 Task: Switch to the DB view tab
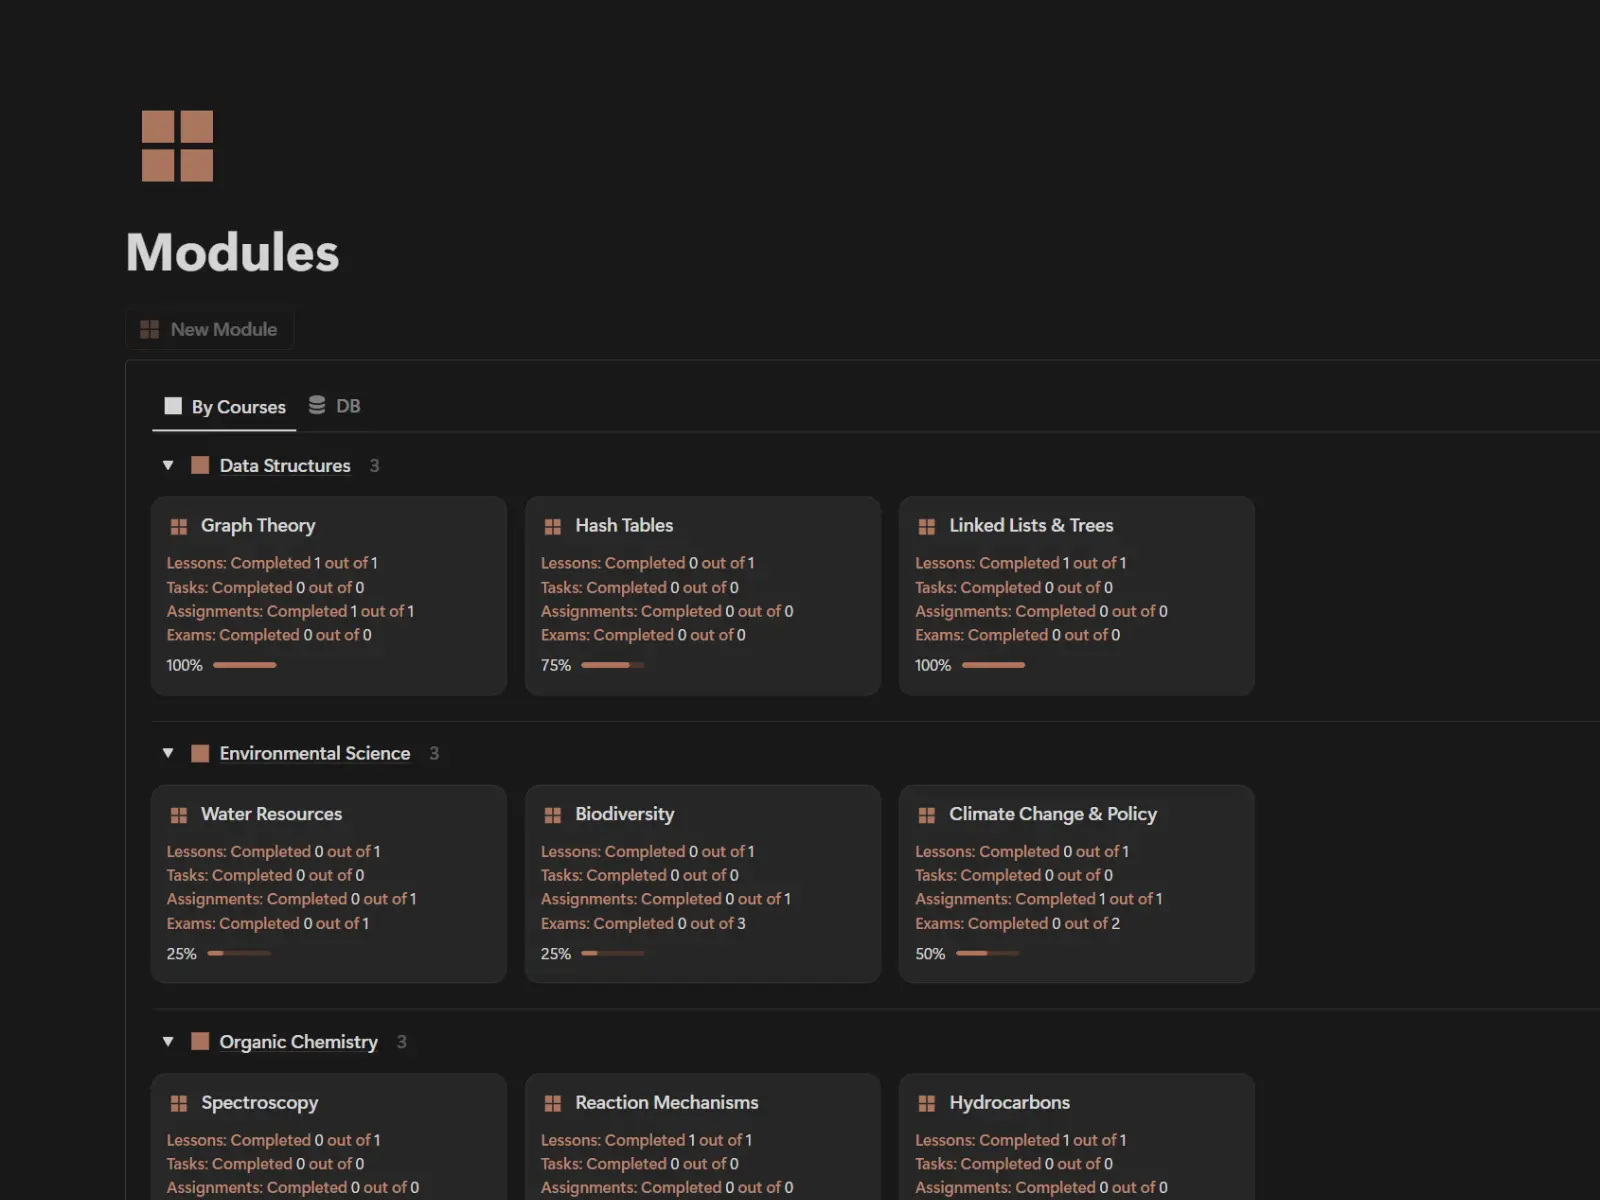(335, 406)
